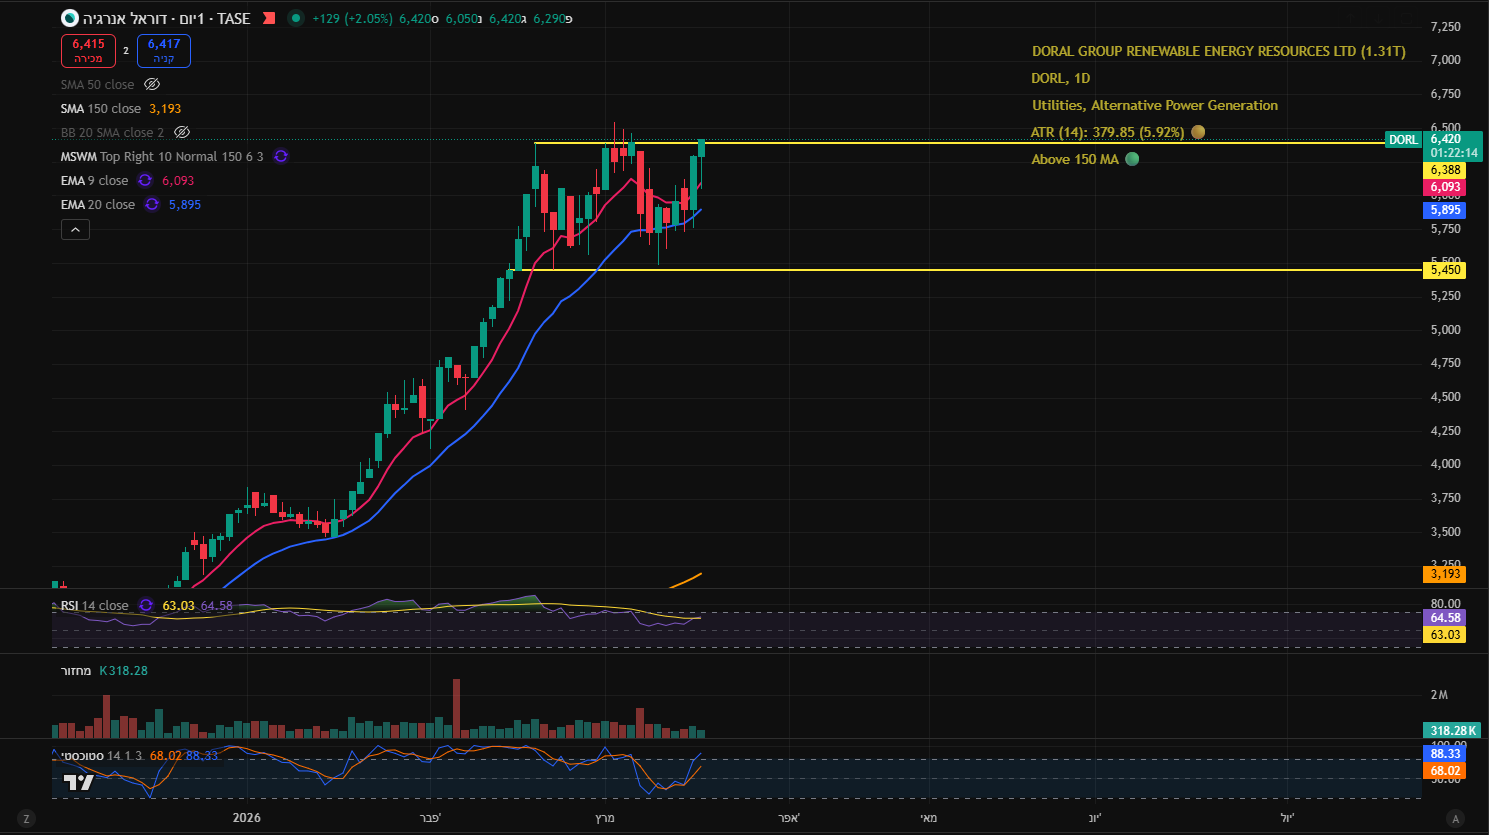Click the 7,000 level on price scale
The image size is (1489, 835).
coord(1445,60)
